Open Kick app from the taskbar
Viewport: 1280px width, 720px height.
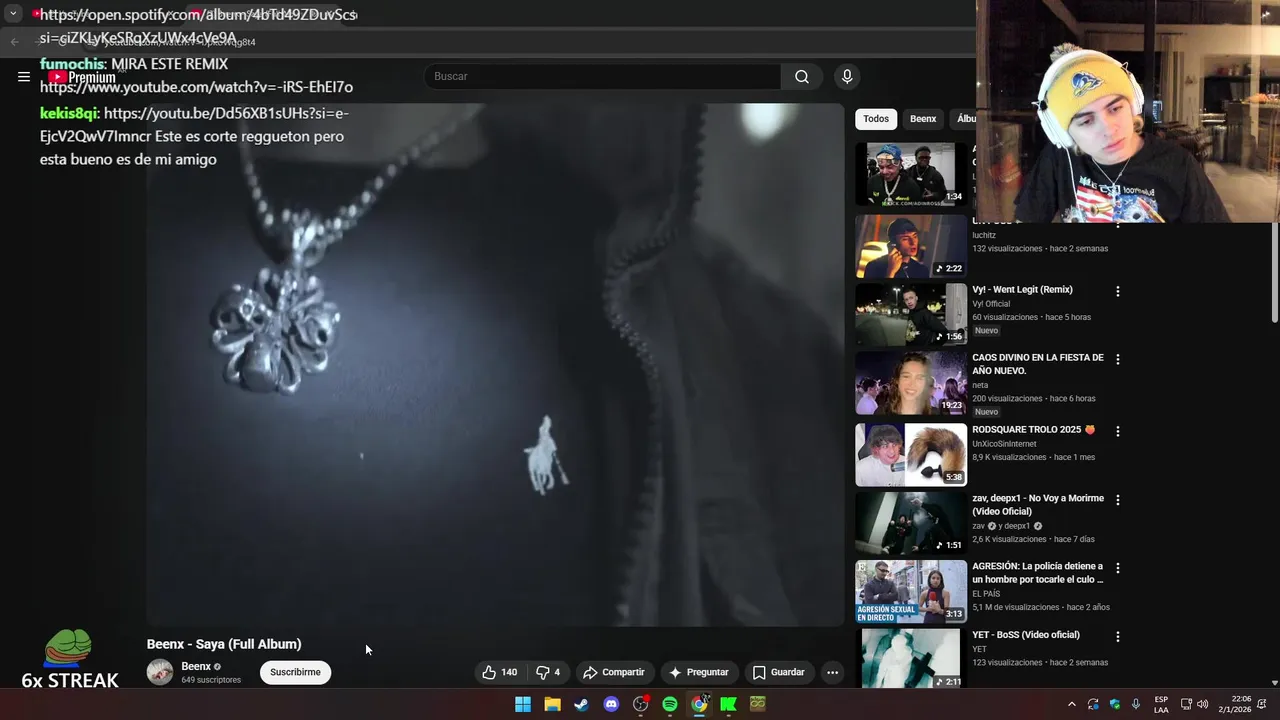(728, 704)
